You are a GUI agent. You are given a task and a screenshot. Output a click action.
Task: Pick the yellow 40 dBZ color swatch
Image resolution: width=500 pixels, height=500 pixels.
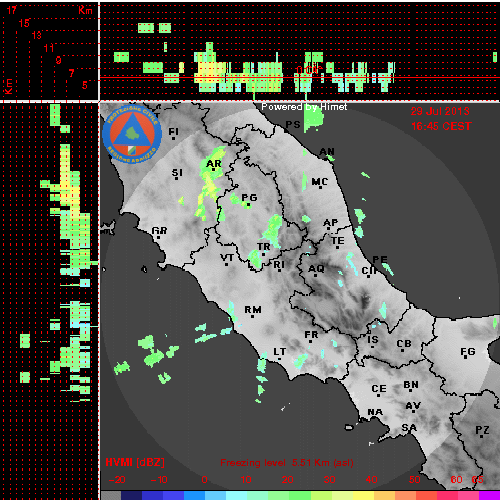click(363, 495)
